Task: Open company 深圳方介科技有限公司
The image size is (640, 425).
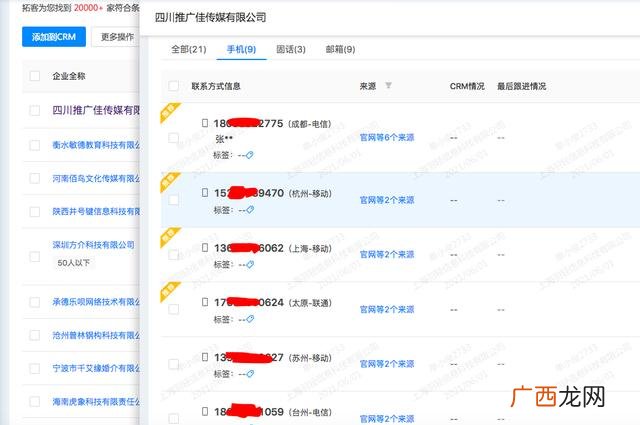Action: [x=93, y=245]
